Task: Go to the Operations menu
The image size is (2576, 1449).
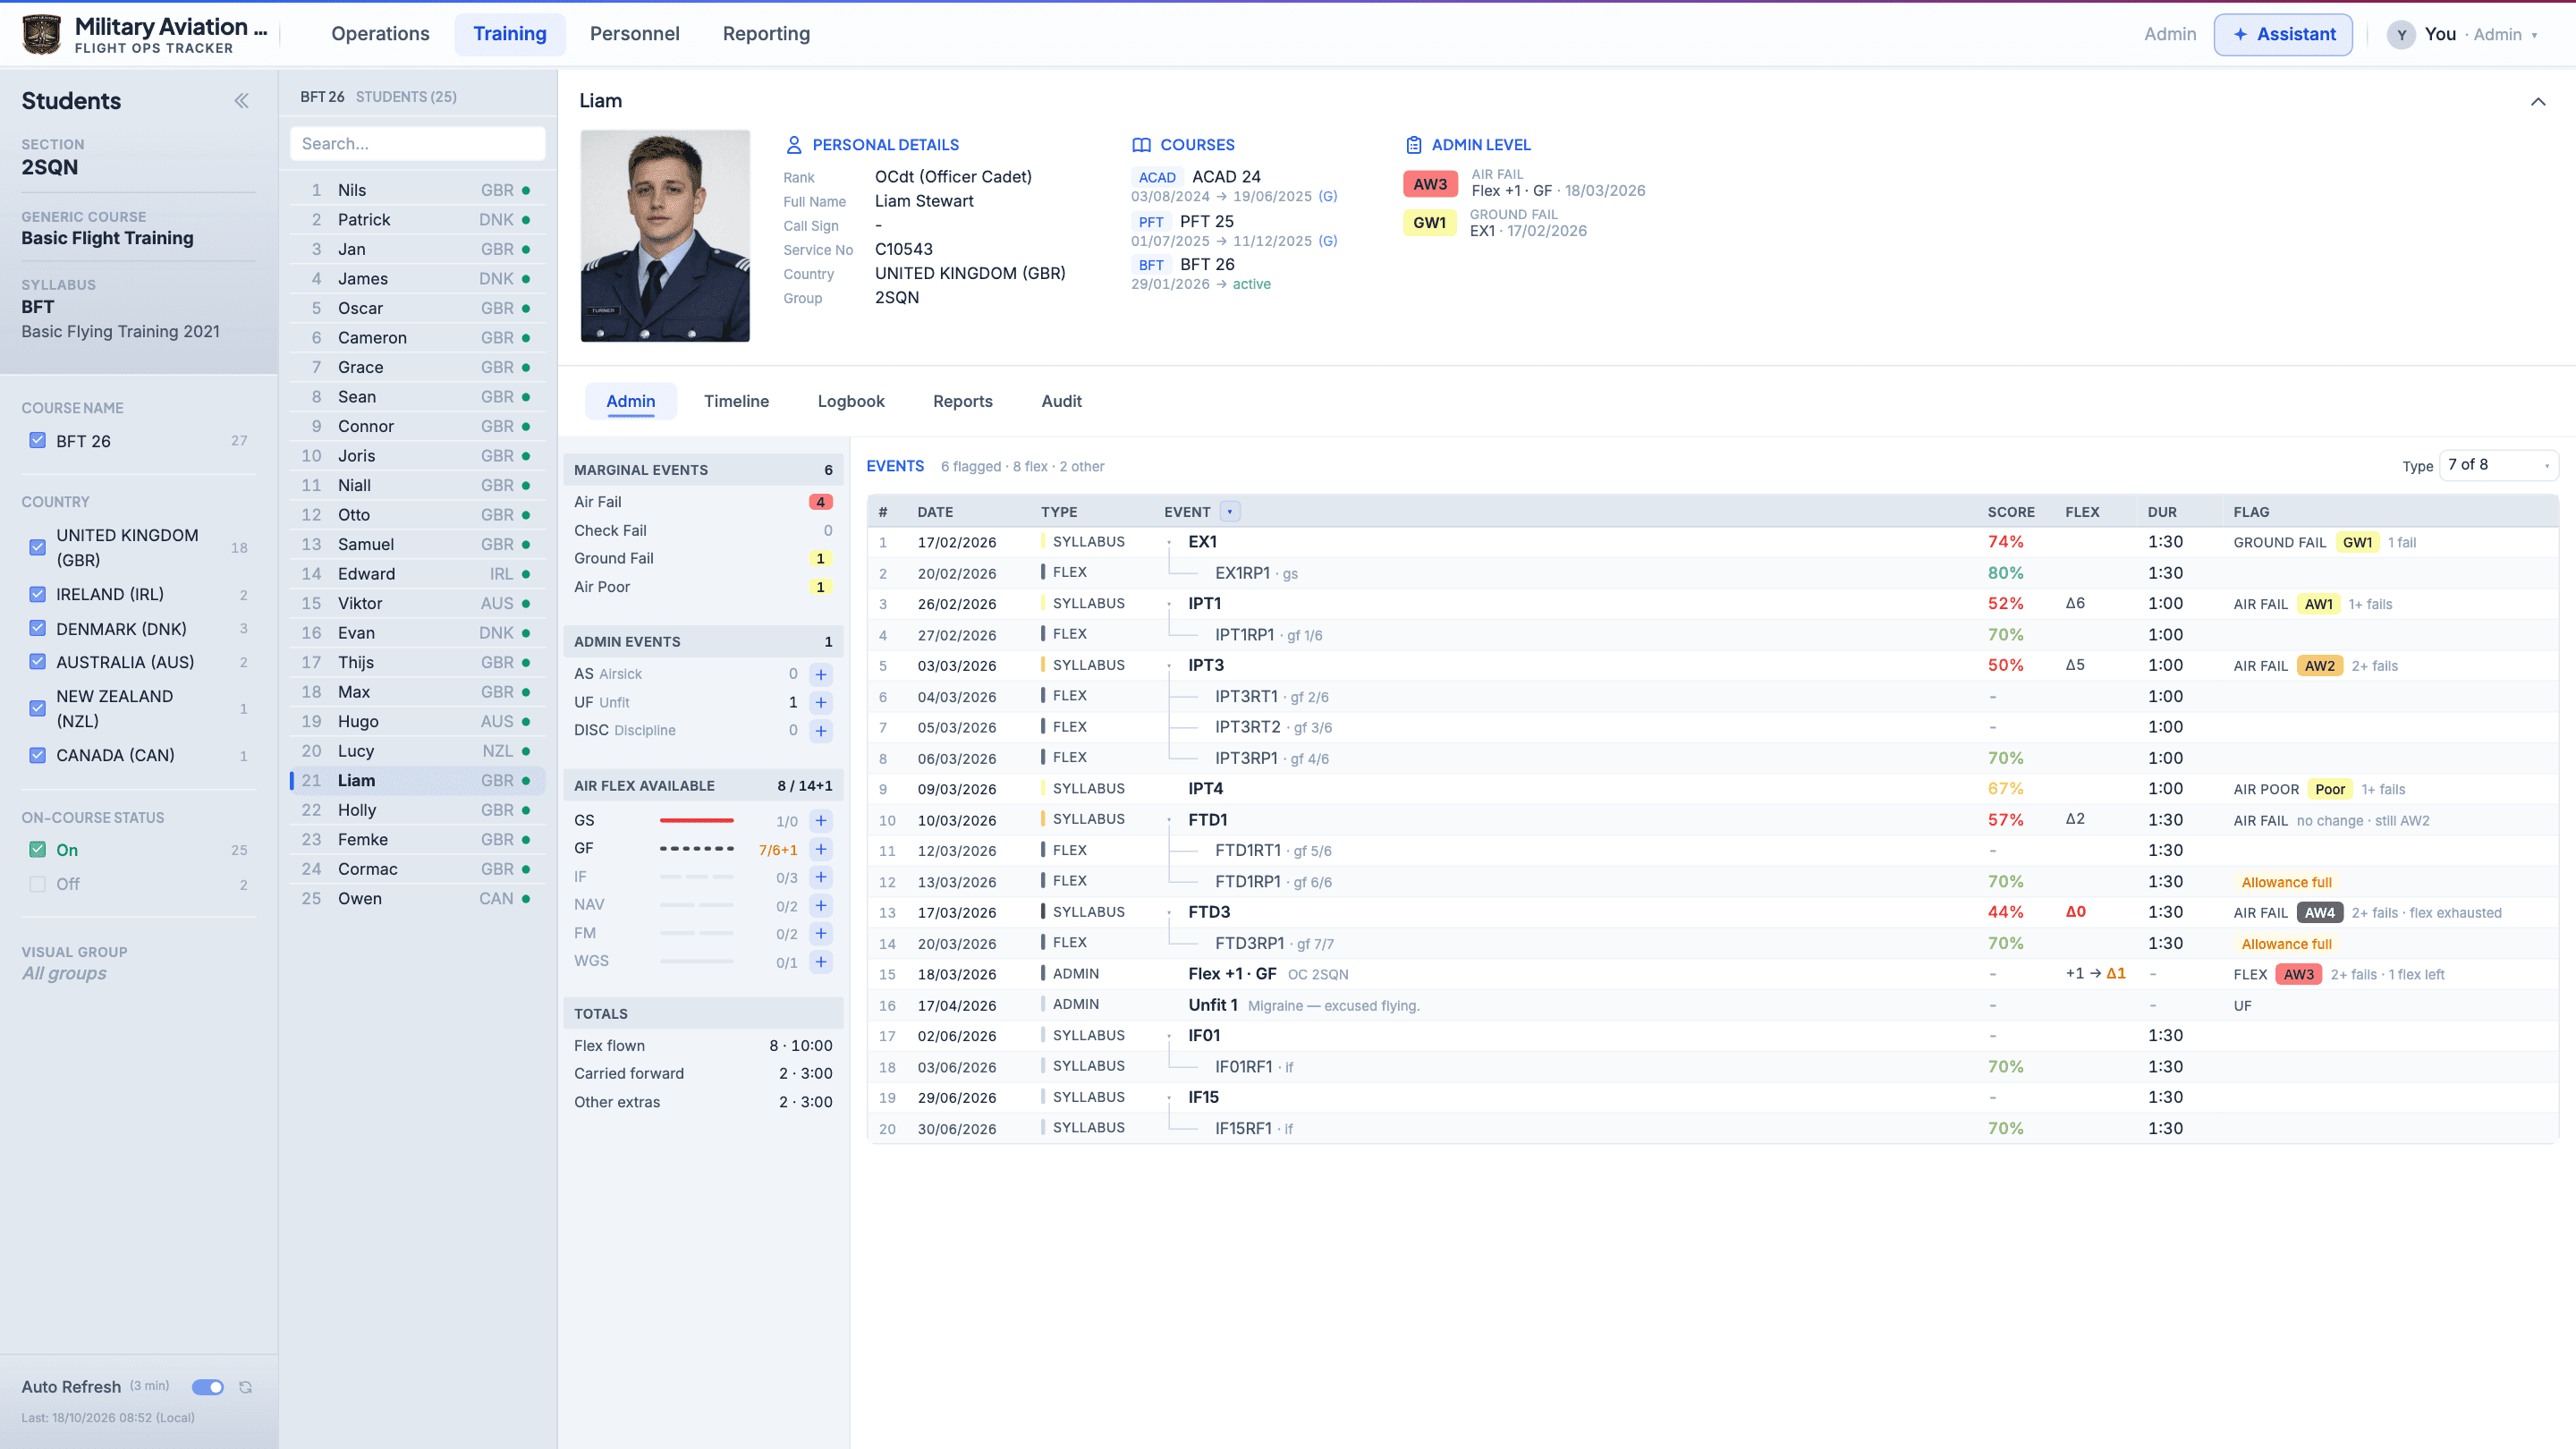Action: tap(380, 34)
